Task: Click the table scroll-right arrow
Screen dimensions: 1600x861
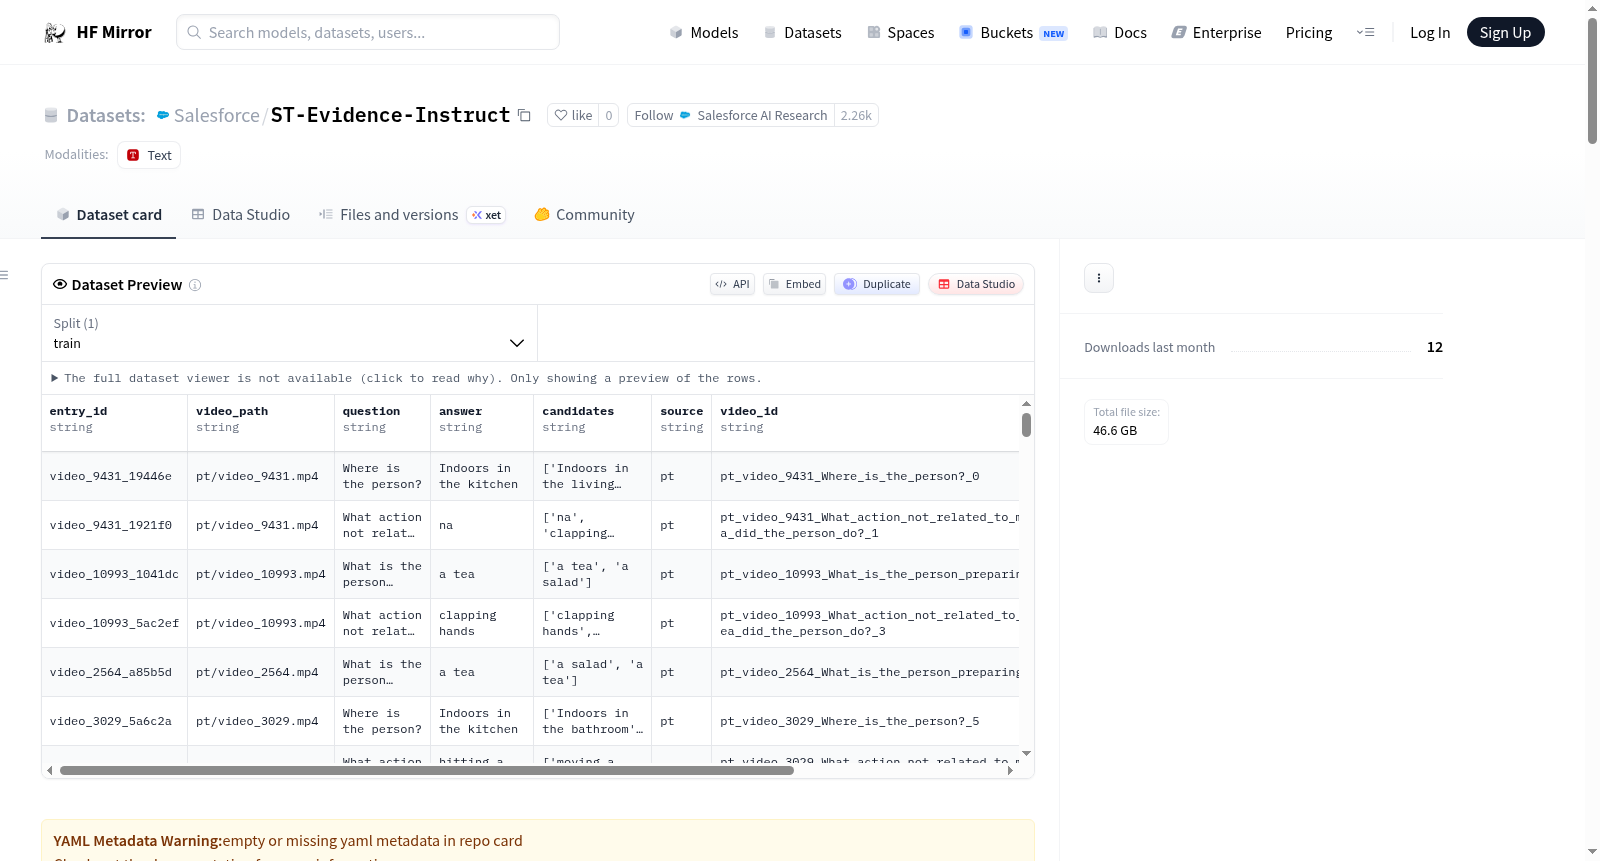Action: pos(1010,771)
